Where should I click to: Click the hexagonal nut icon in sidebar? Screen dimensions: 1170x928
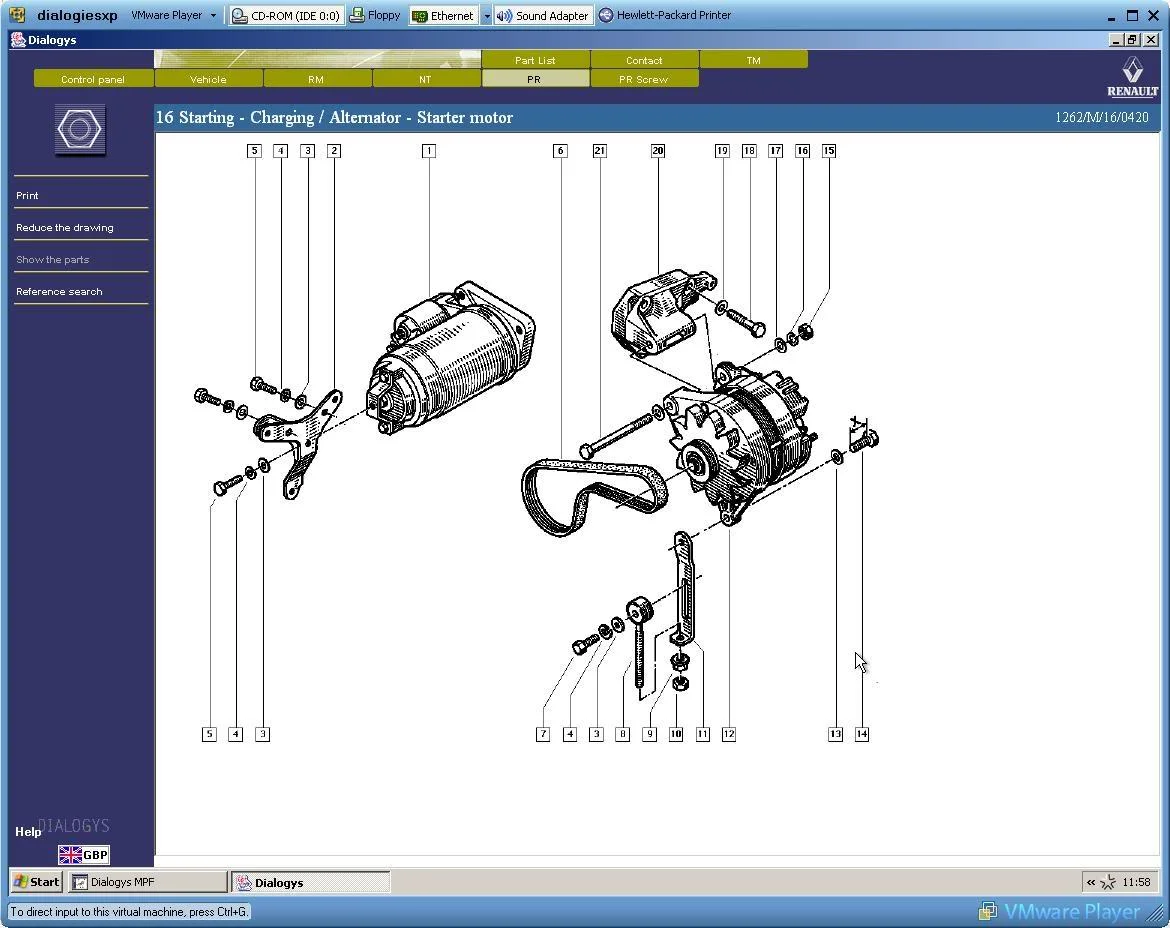[80, 130]
